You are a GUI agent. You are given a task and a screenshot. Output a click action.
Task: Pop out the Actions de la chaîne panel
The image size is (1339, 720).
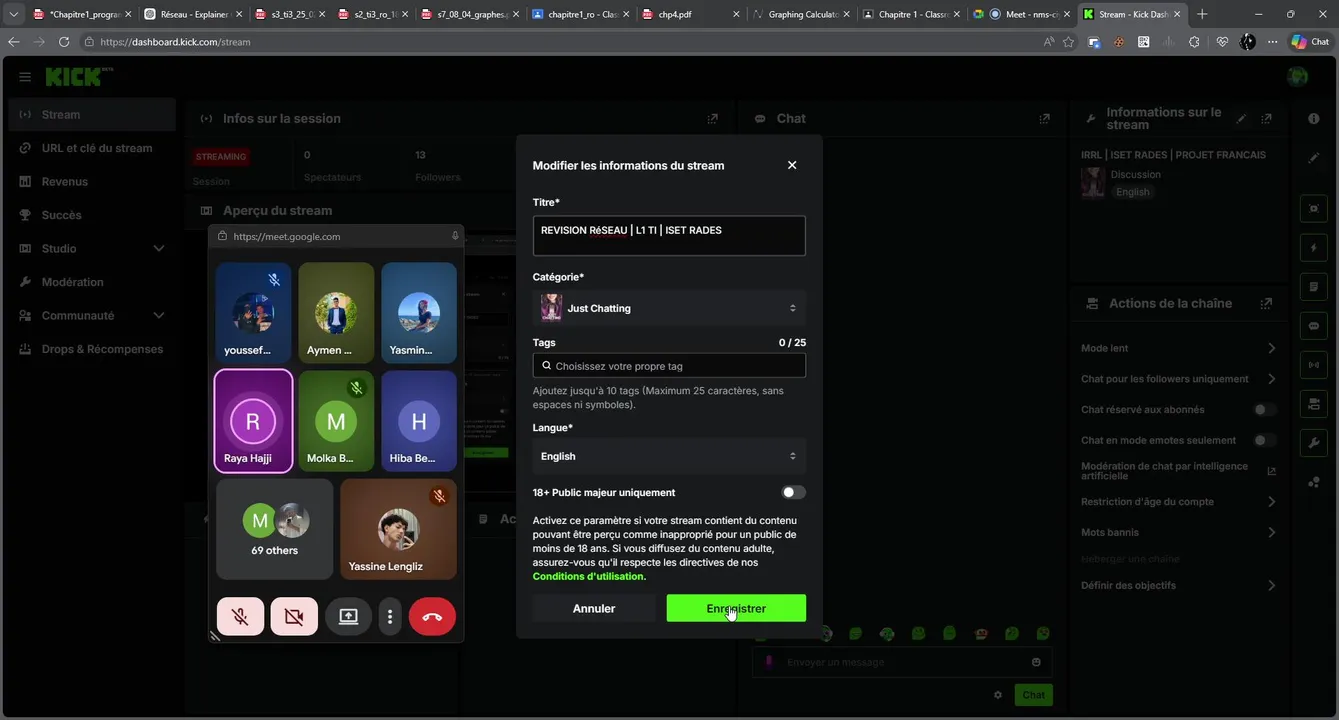1267,303
